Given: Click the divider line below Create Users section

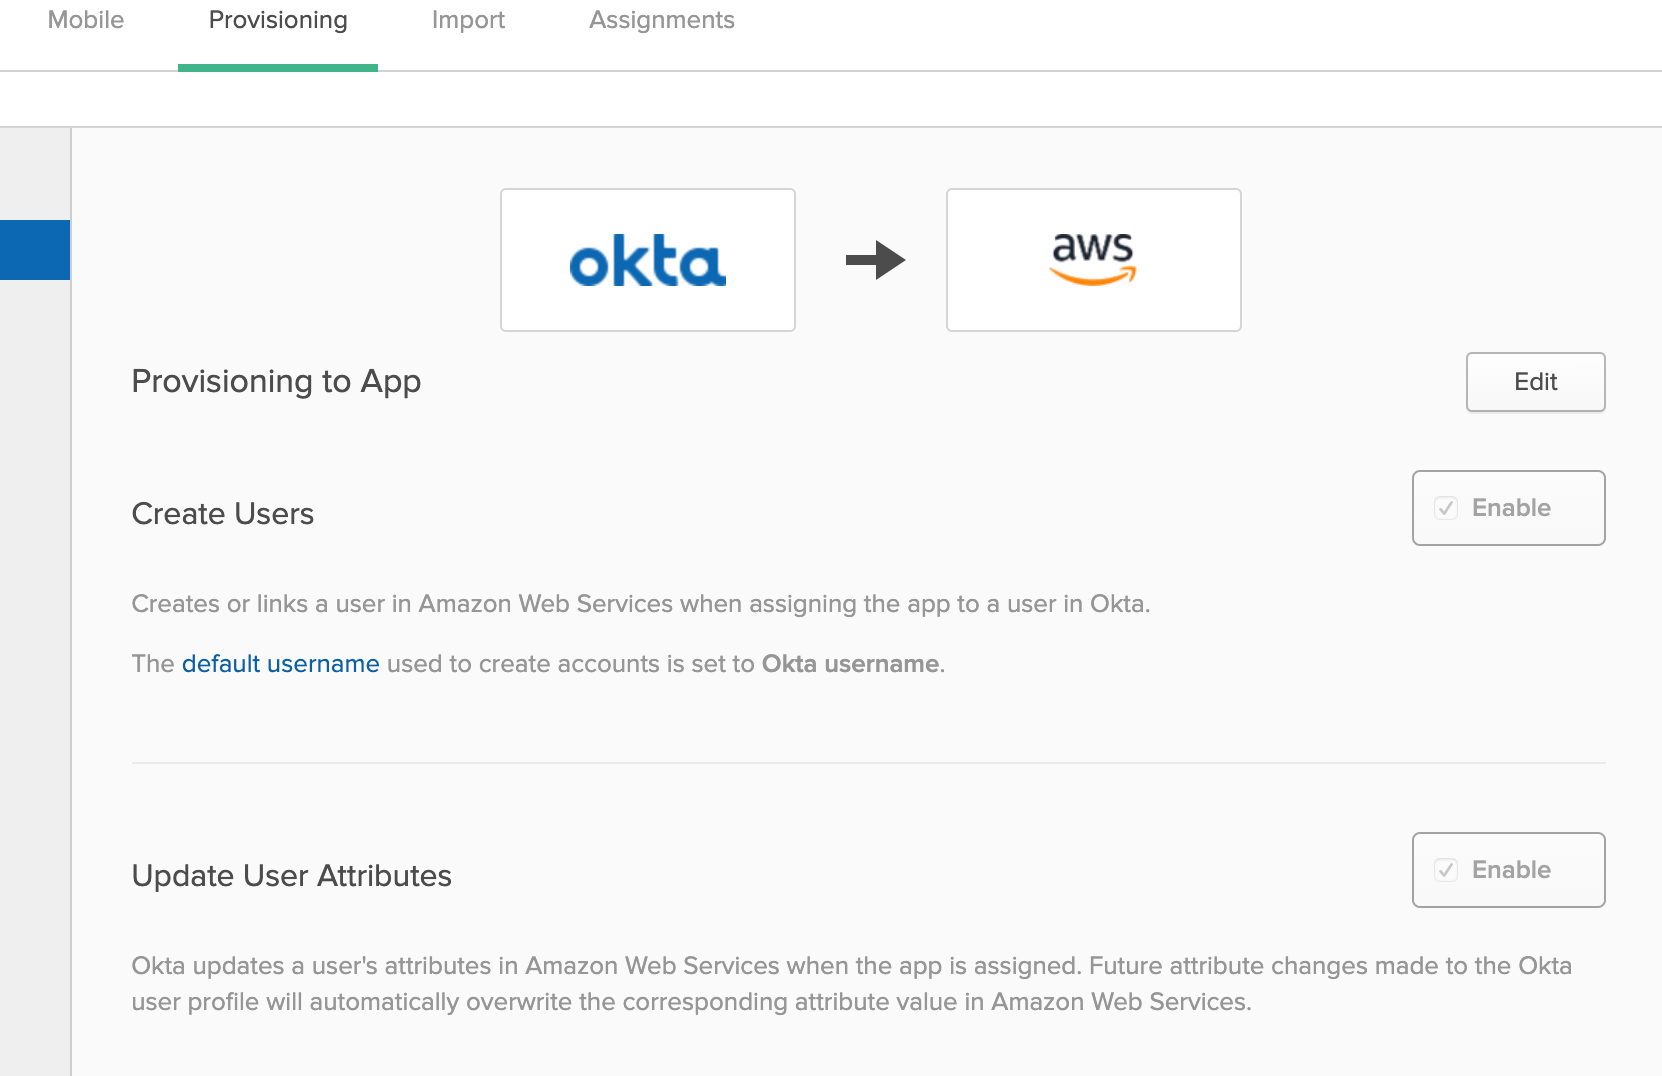Looking at the screenshot, I should coord(868,763).
